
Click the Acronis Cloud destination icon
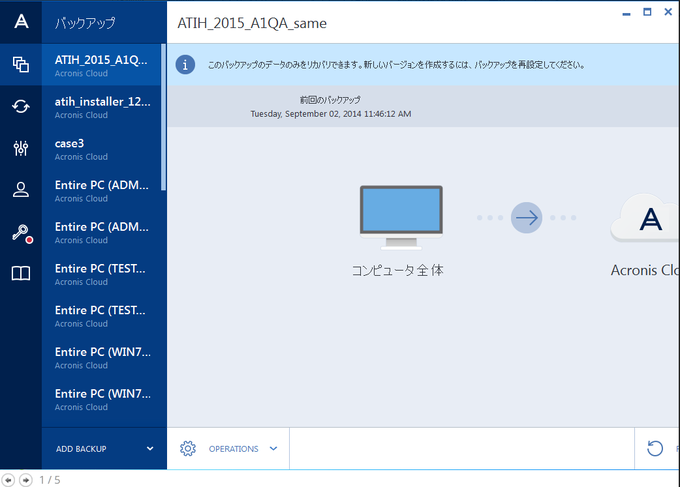click(645, 218)
